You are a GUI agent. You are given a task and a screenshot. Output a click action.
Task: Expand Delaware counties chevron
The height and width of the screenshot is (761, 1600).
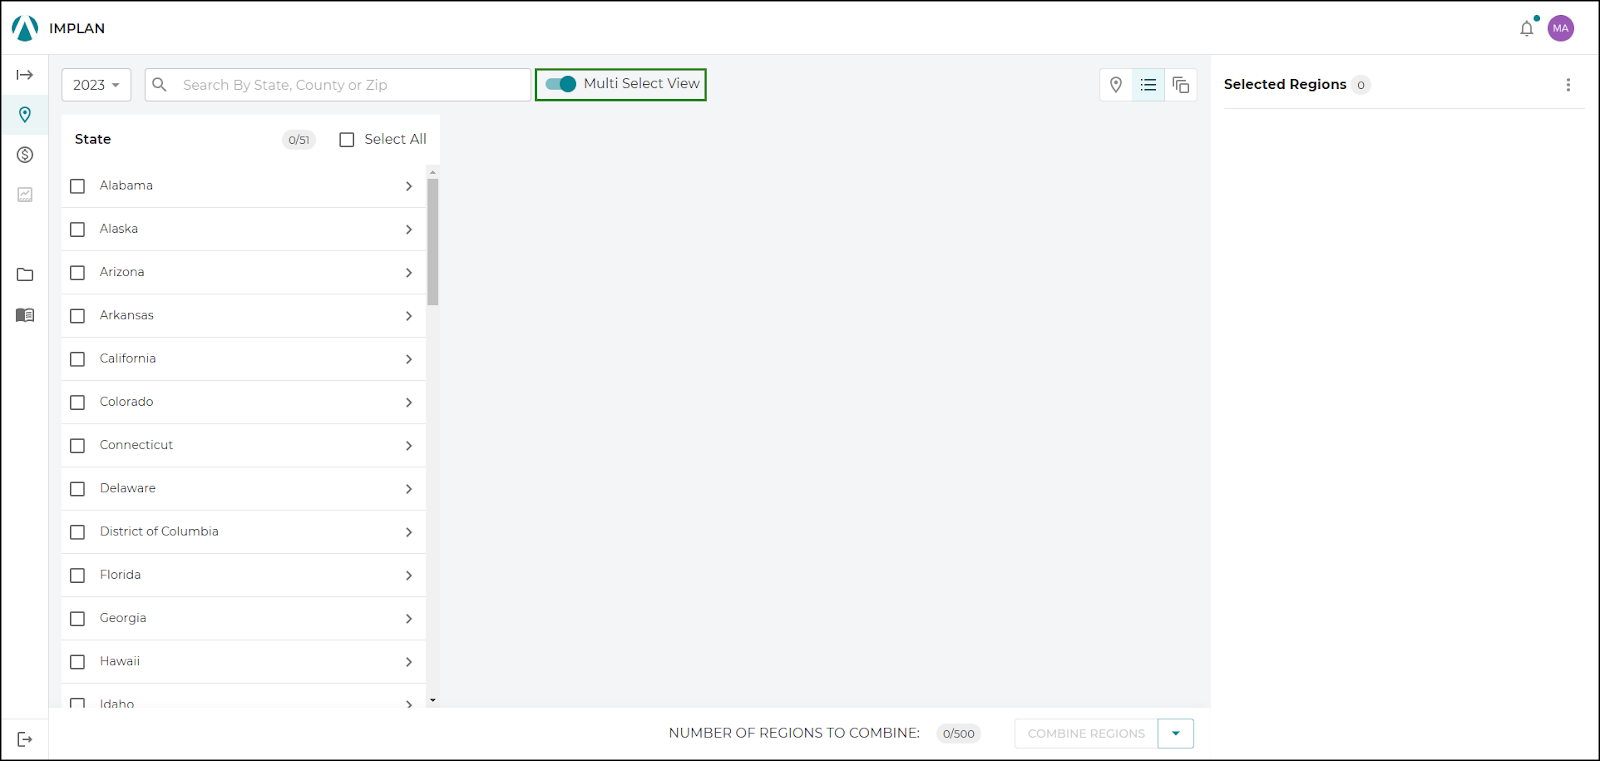click(409, 489)
